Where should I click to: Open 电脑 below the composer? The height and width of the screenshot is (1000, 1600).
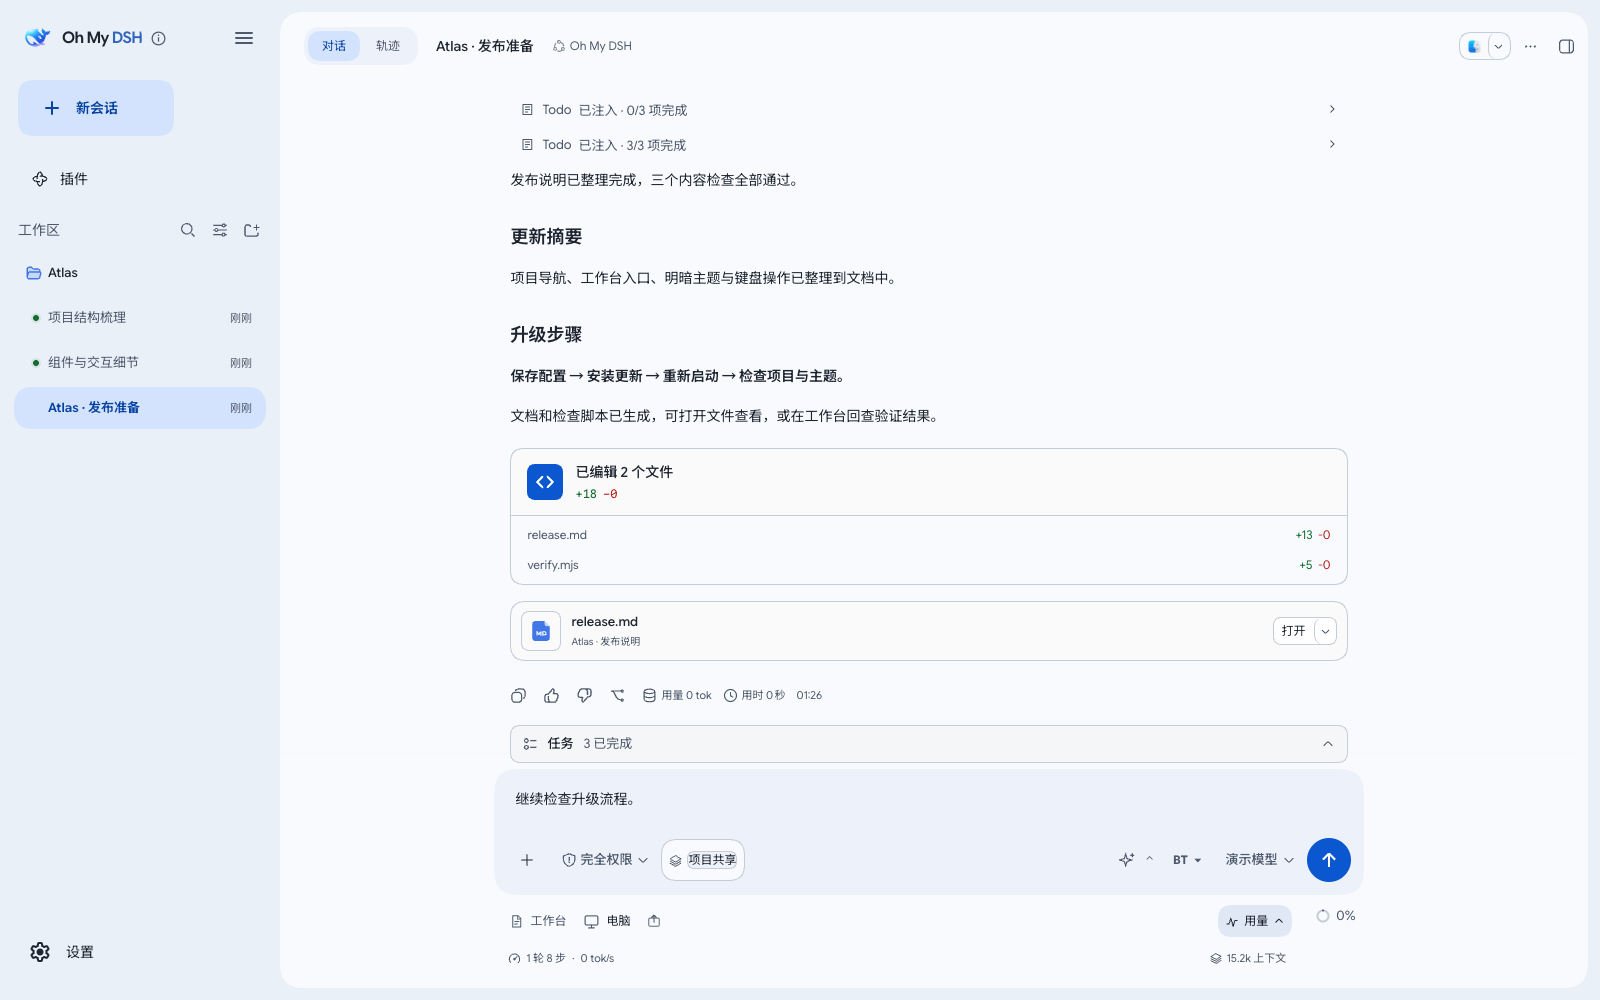pyautogui.click(x=607, y=921)
